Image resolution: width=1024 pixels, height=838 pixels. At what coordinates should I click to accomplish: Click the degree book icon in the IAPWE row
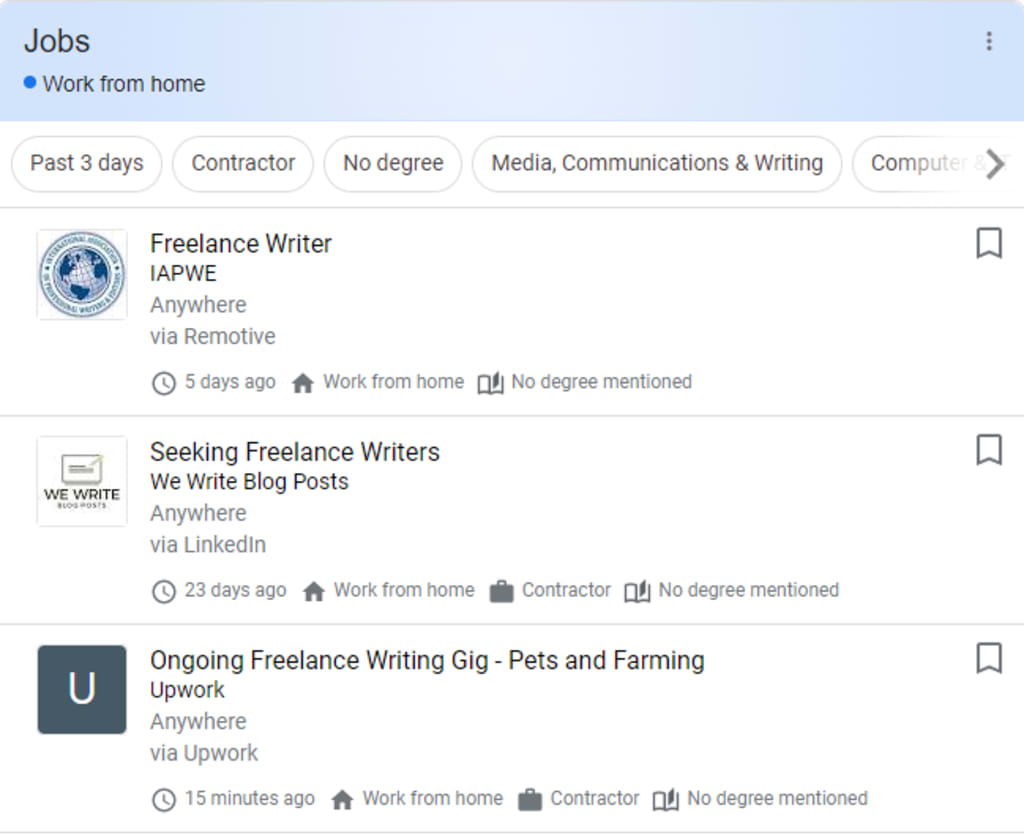click(x=490, y=383)
